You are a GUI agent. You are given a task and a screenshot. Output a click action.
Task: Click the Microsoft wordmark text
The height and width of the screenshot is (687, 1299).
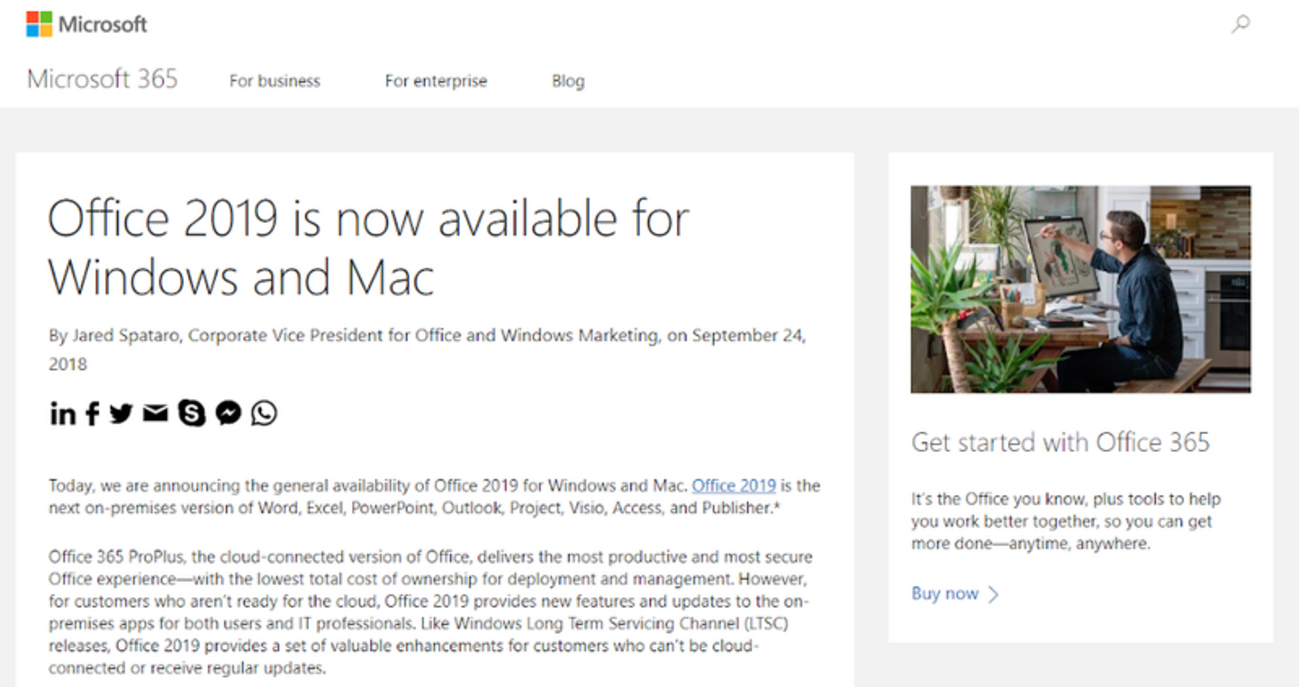[x=103, y=24]
